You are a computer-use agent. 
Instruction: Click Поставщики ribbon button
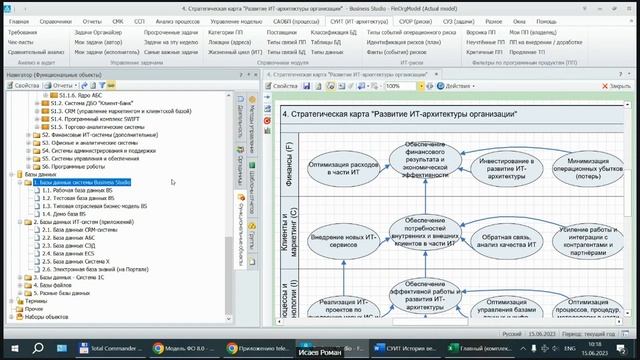[x=282, y=32]
